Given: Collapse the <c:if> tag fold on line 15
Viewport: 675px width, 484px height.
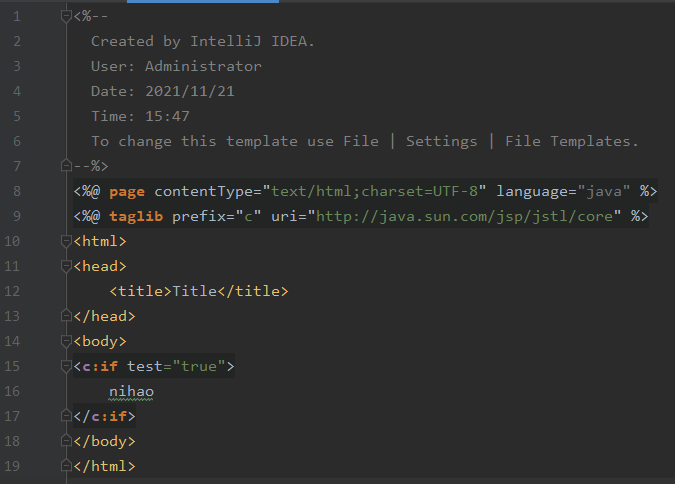Looking at the screenshot, I should coord(66,366).
